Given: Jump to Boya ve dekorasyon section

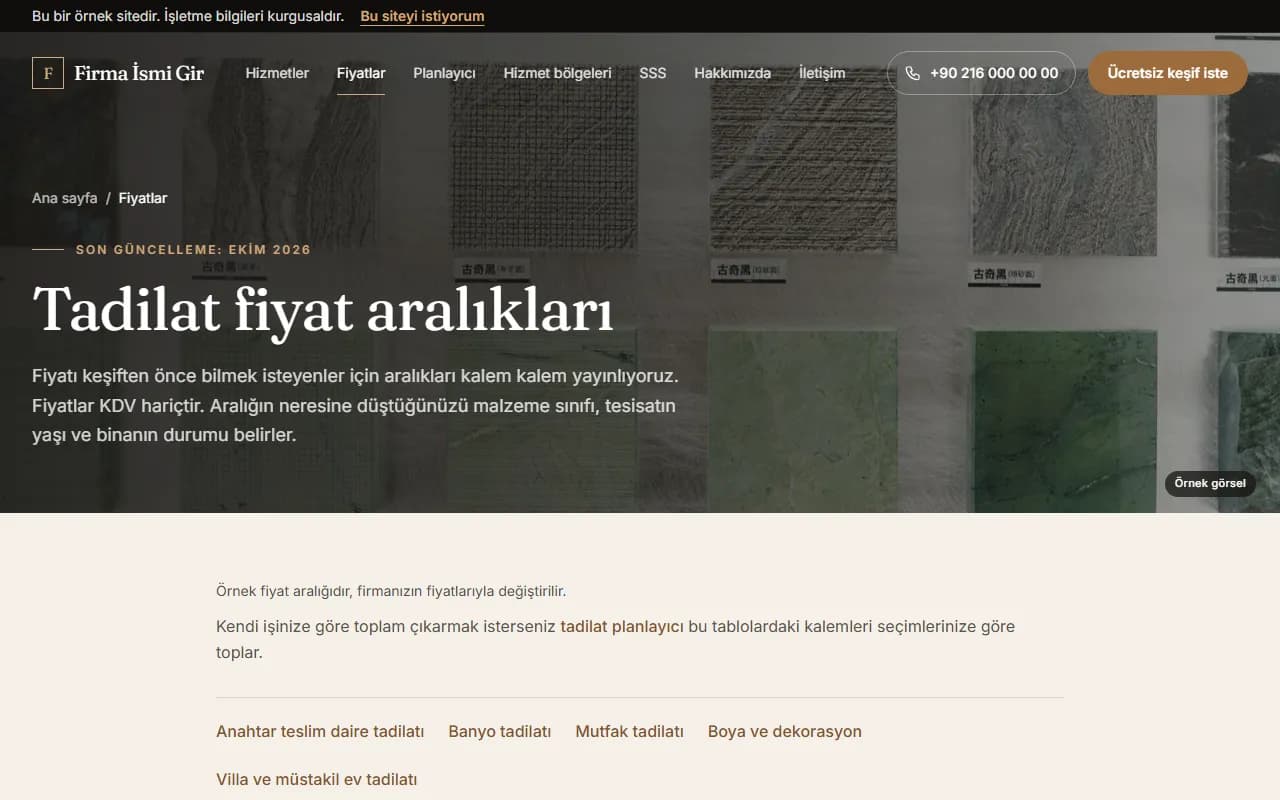Looking at the screenshot, I should click(x=785, y=731).
